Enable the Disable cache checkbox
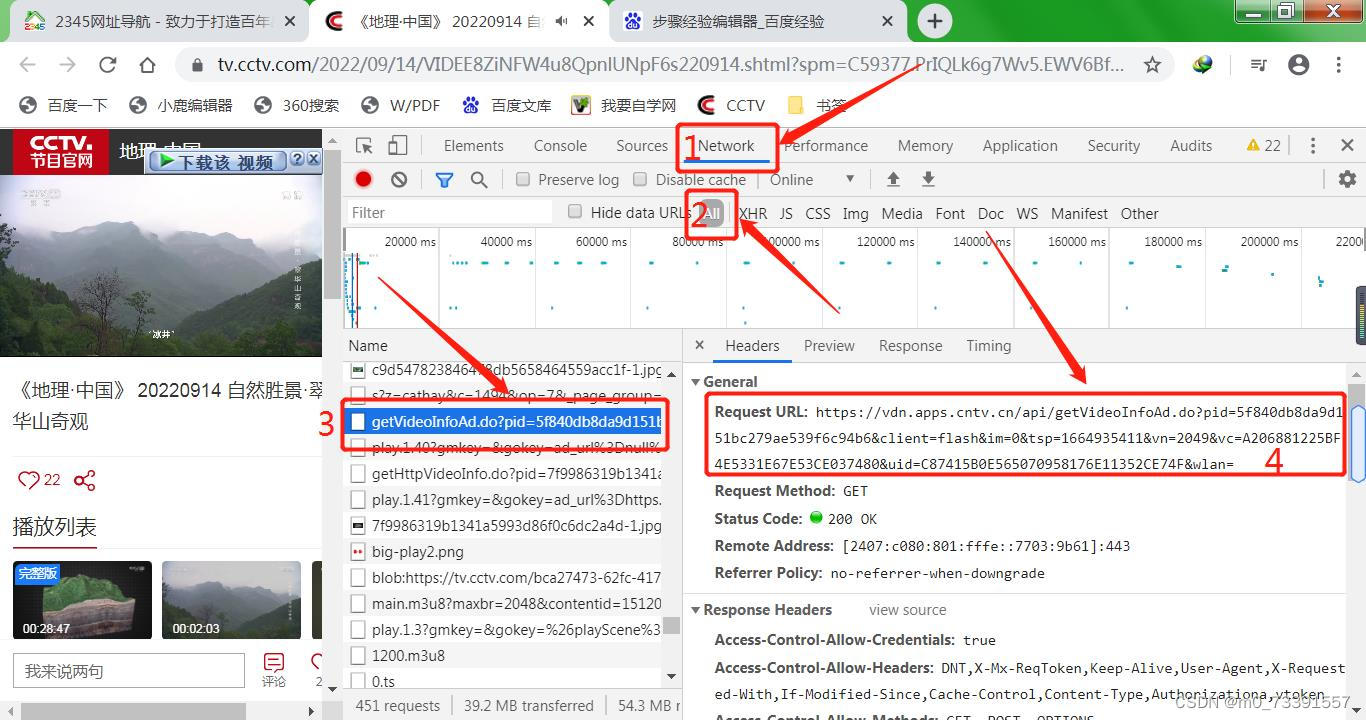This screenshot has width=1366, height=720. coord(641,180)
